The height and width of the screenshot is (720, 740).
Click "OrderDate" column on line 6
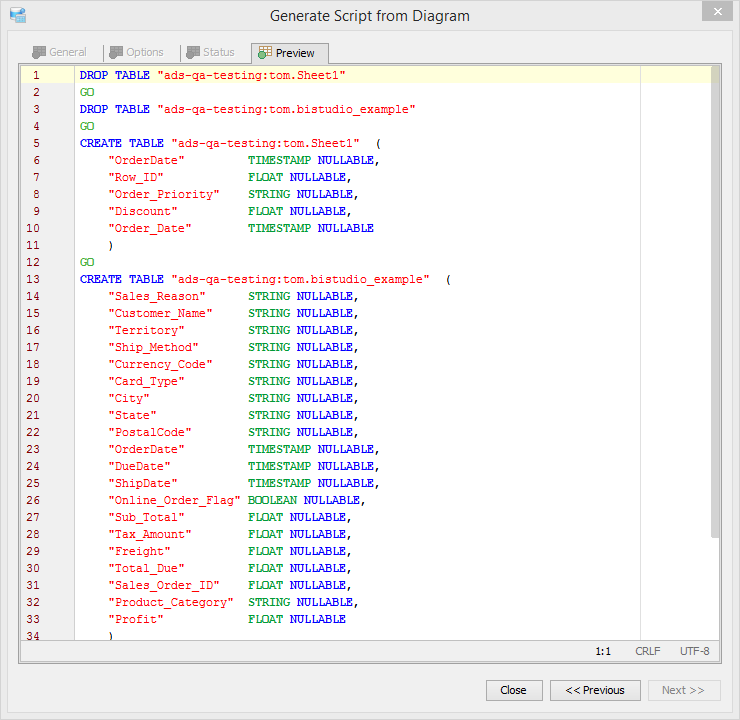tap(146, 160)
